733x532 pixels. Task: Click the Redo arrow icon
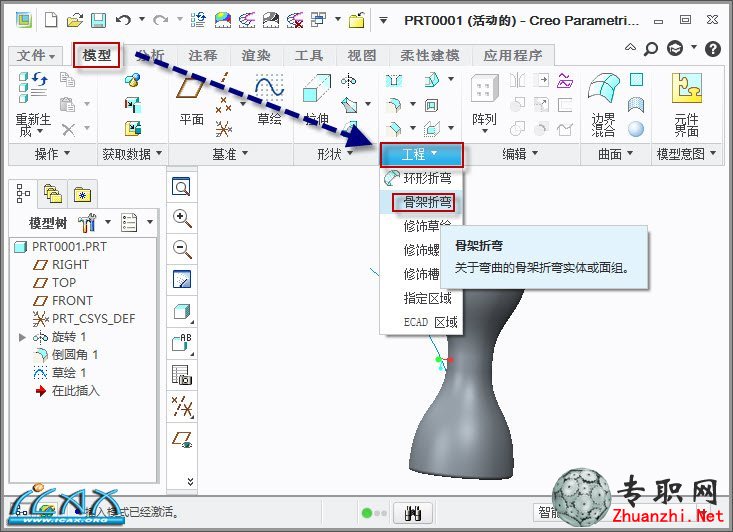point(160,20)
